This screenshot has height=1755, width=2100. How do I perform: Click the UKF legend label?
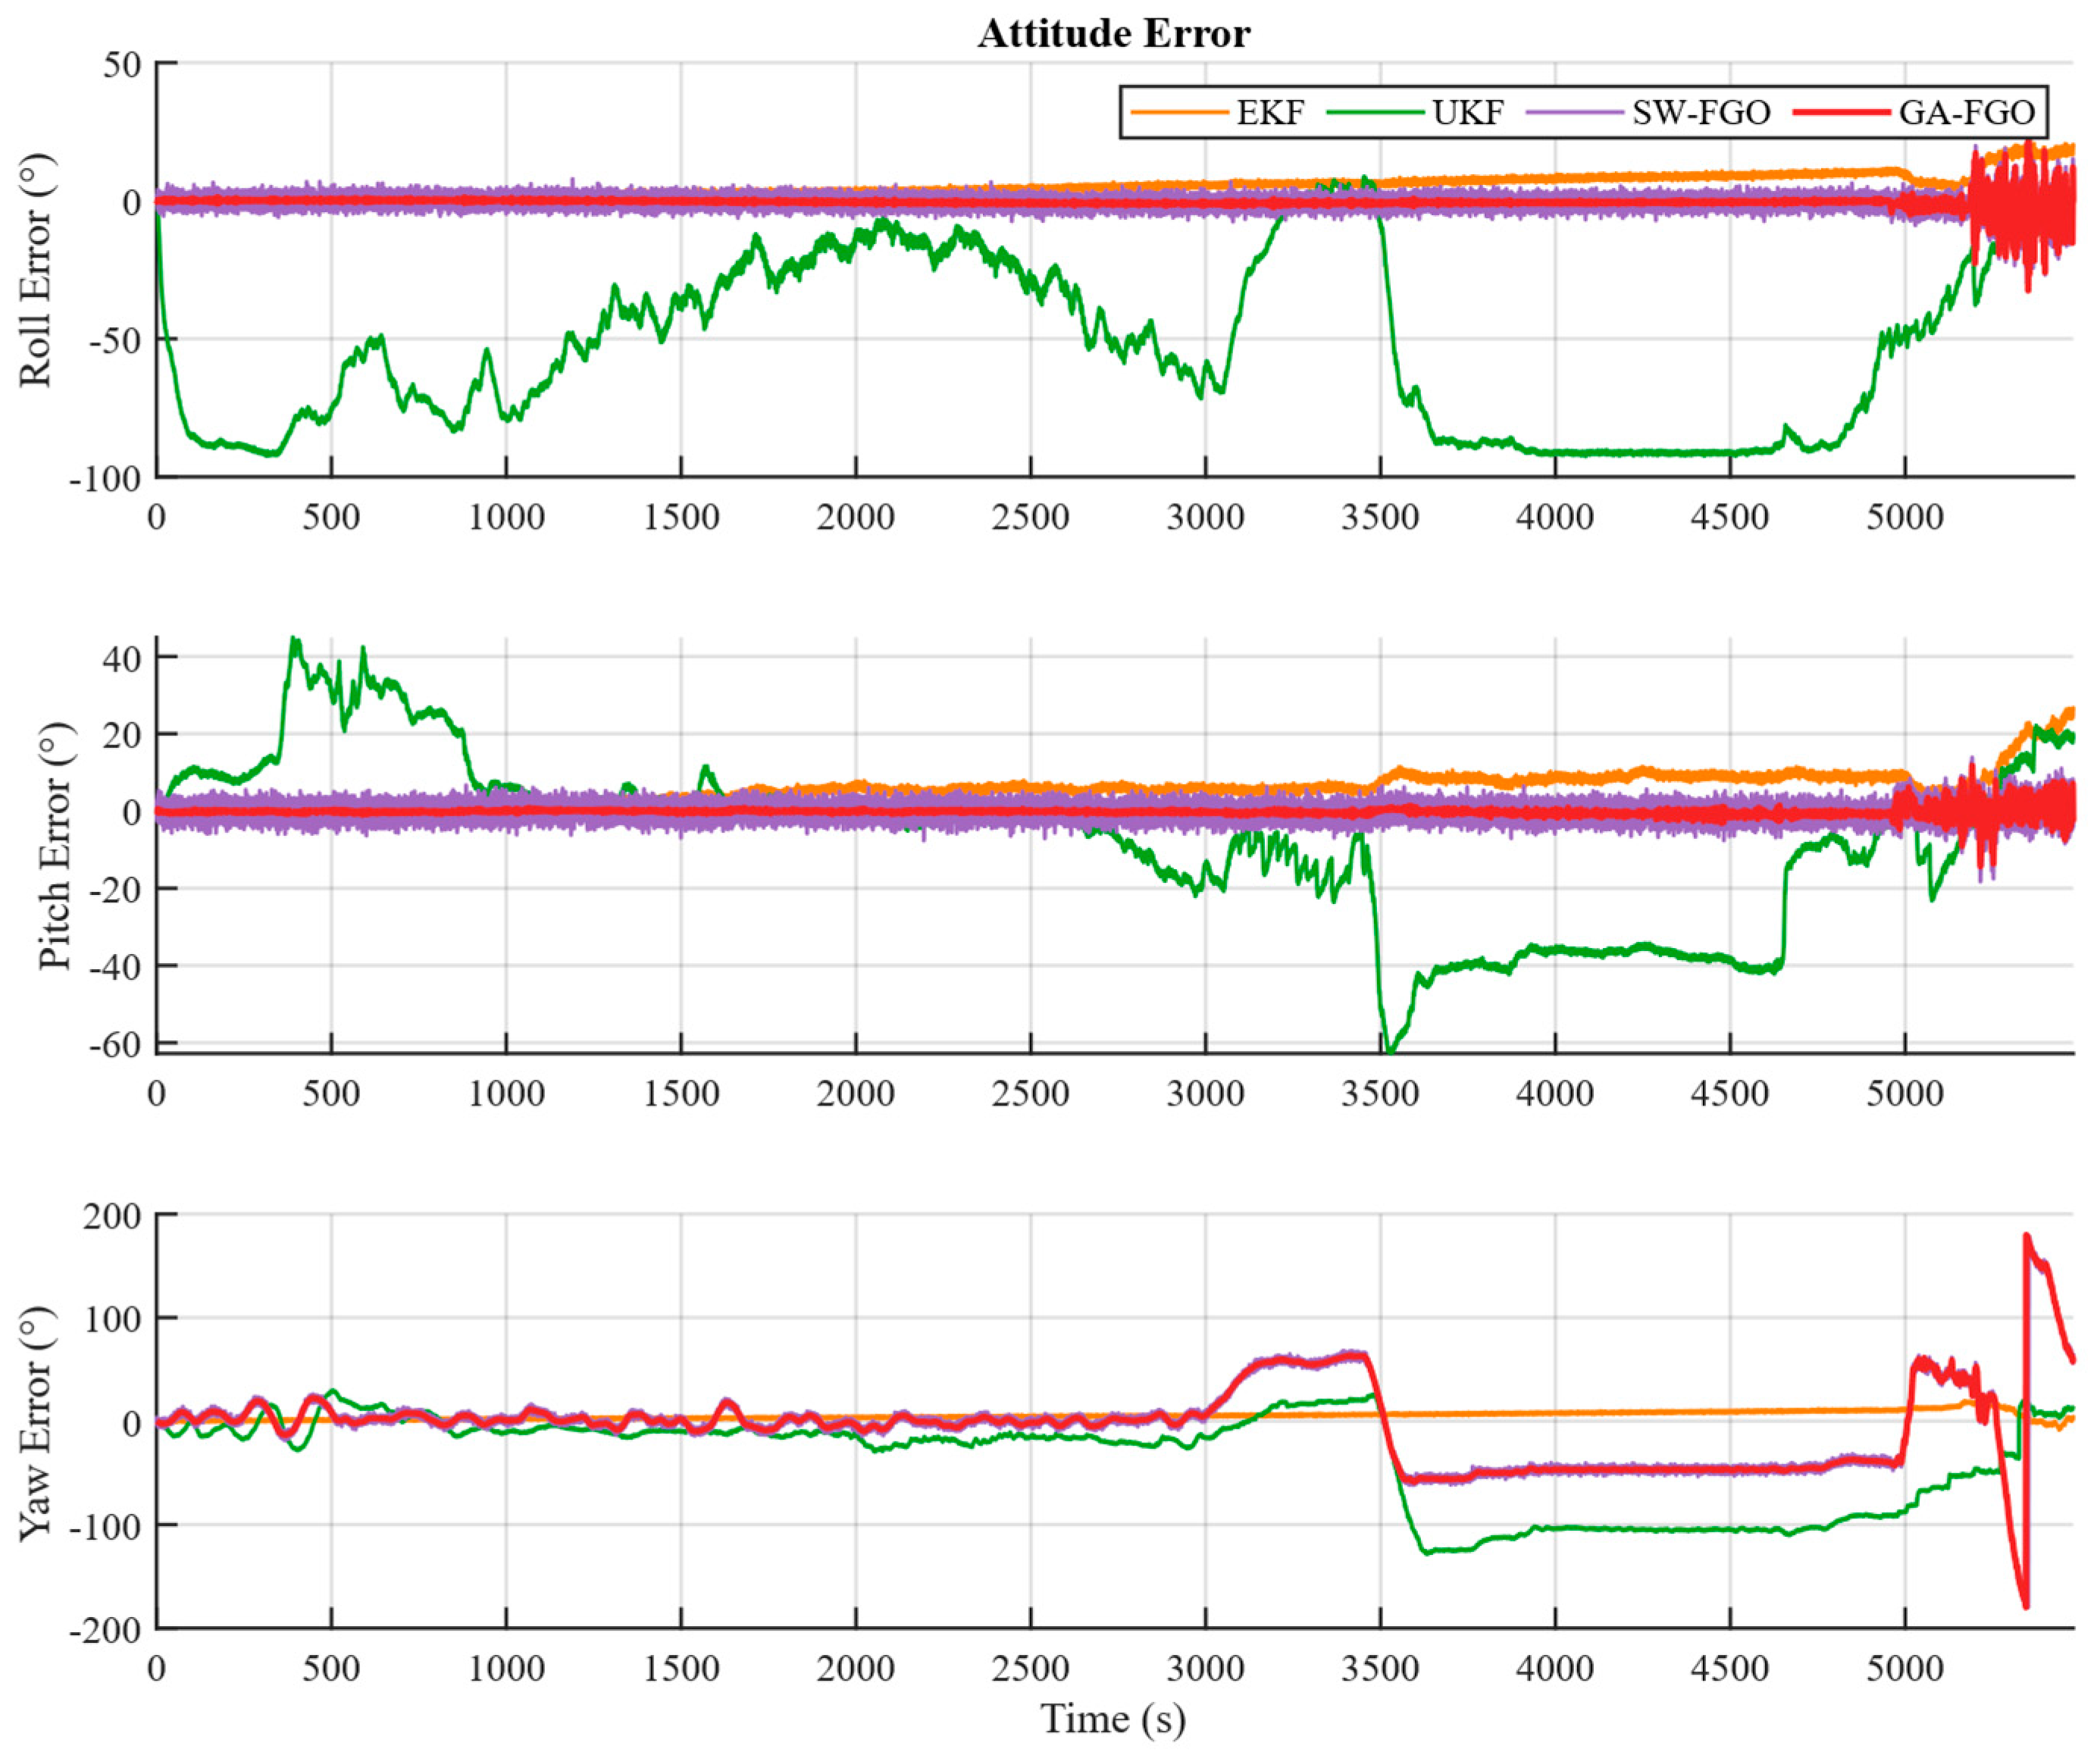pyautogui.click(x=1467, y=113)
